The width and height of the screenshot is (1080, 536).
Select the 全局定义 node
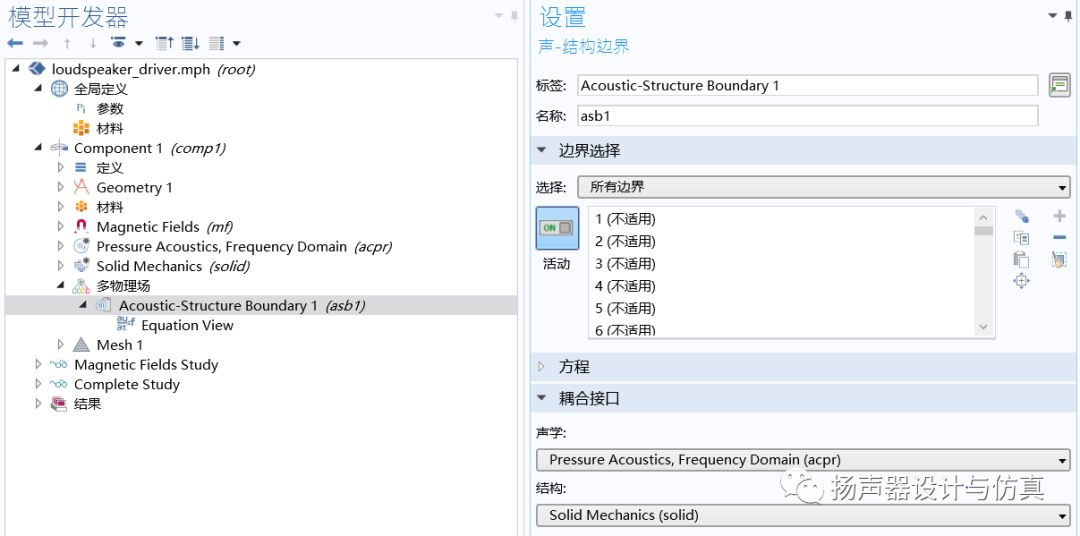[x=101, y=90]
